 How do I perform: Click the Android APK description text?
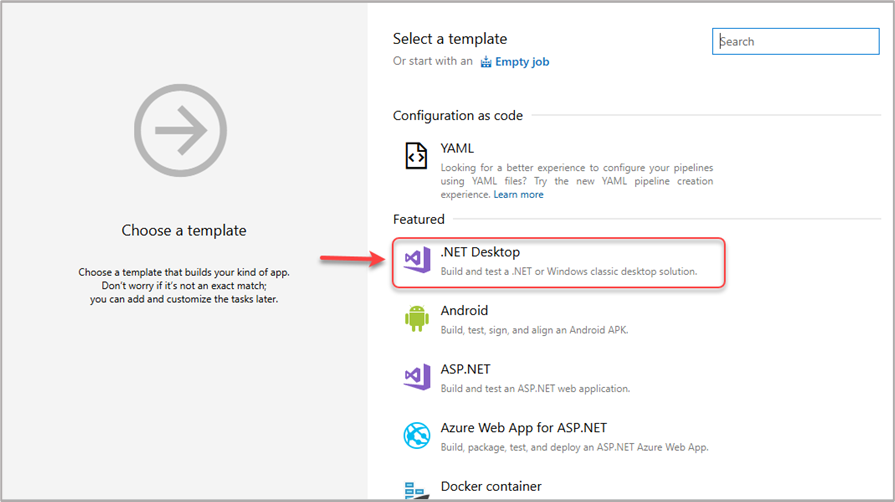(534, 330)
